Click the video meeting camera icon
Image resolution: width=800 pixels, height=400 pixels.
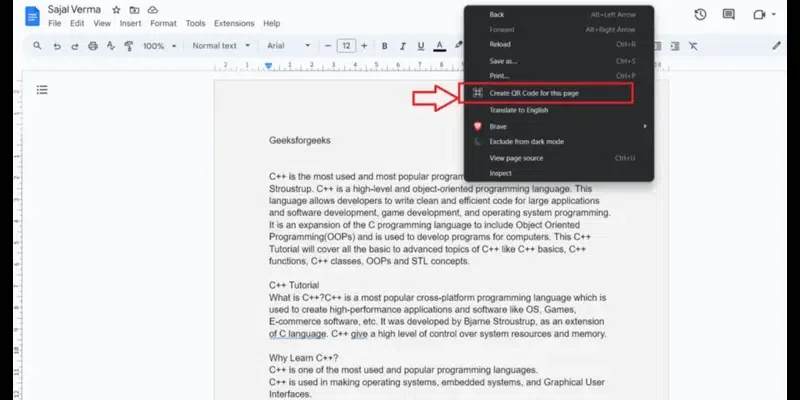(x=759, y=14)
